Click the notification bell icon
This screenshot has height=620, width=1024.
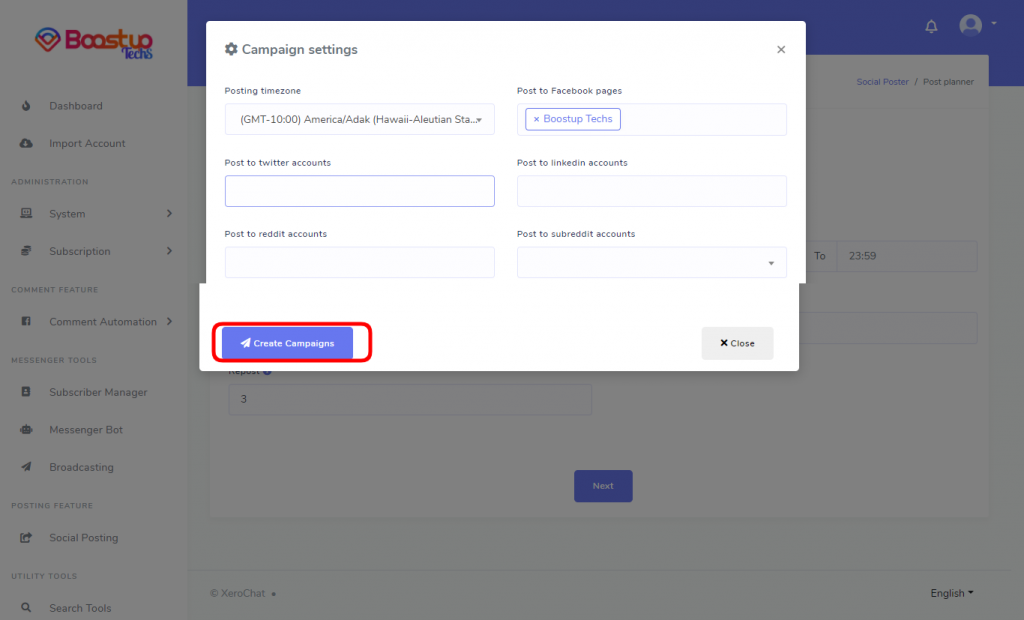click(931, 26)
